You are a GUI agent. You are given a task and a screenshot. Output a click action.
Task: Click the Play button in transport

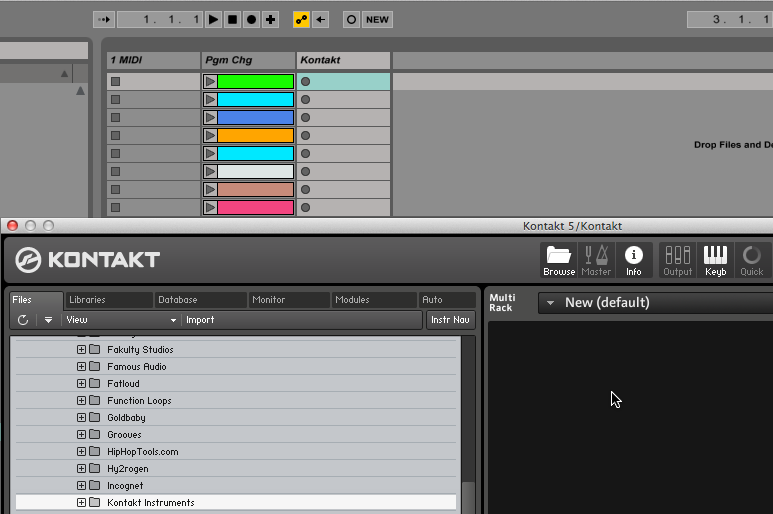coord(213,20)
